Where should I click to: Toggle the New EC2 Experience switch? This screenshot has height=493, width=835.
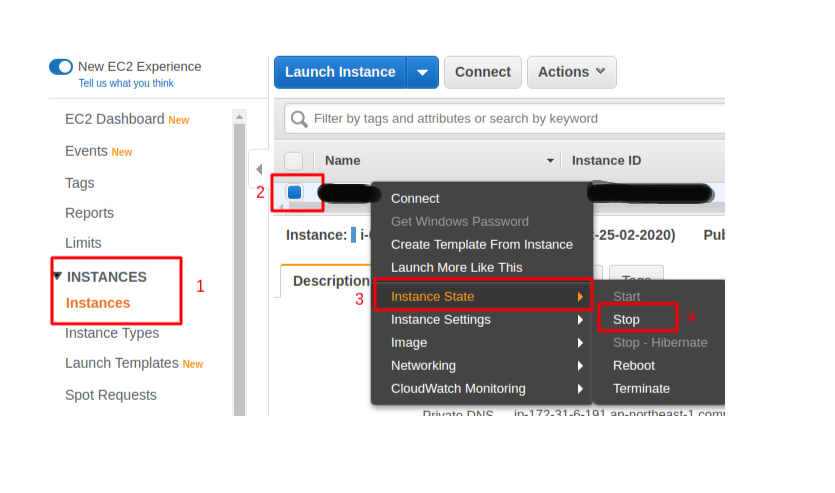coord(61,67)
